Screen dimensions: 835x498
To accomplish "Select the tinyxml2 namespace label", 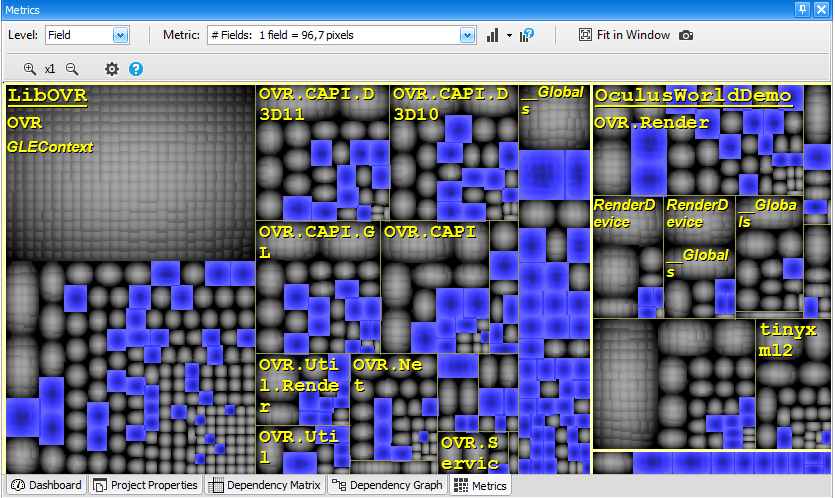I will 787,340.
